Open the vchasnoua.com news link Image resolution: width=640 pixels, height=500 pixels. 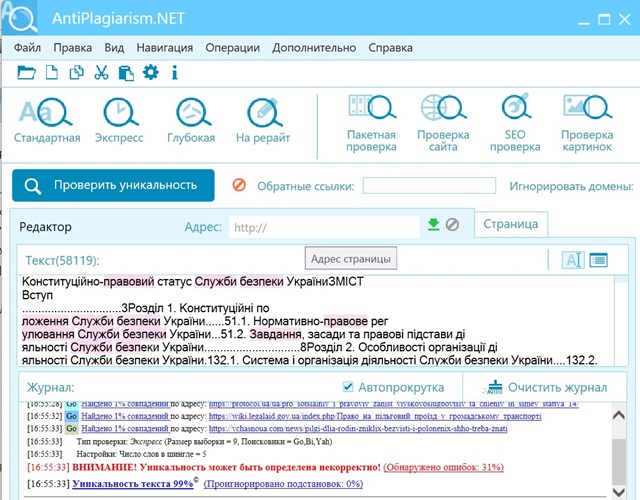coord(358,429)
